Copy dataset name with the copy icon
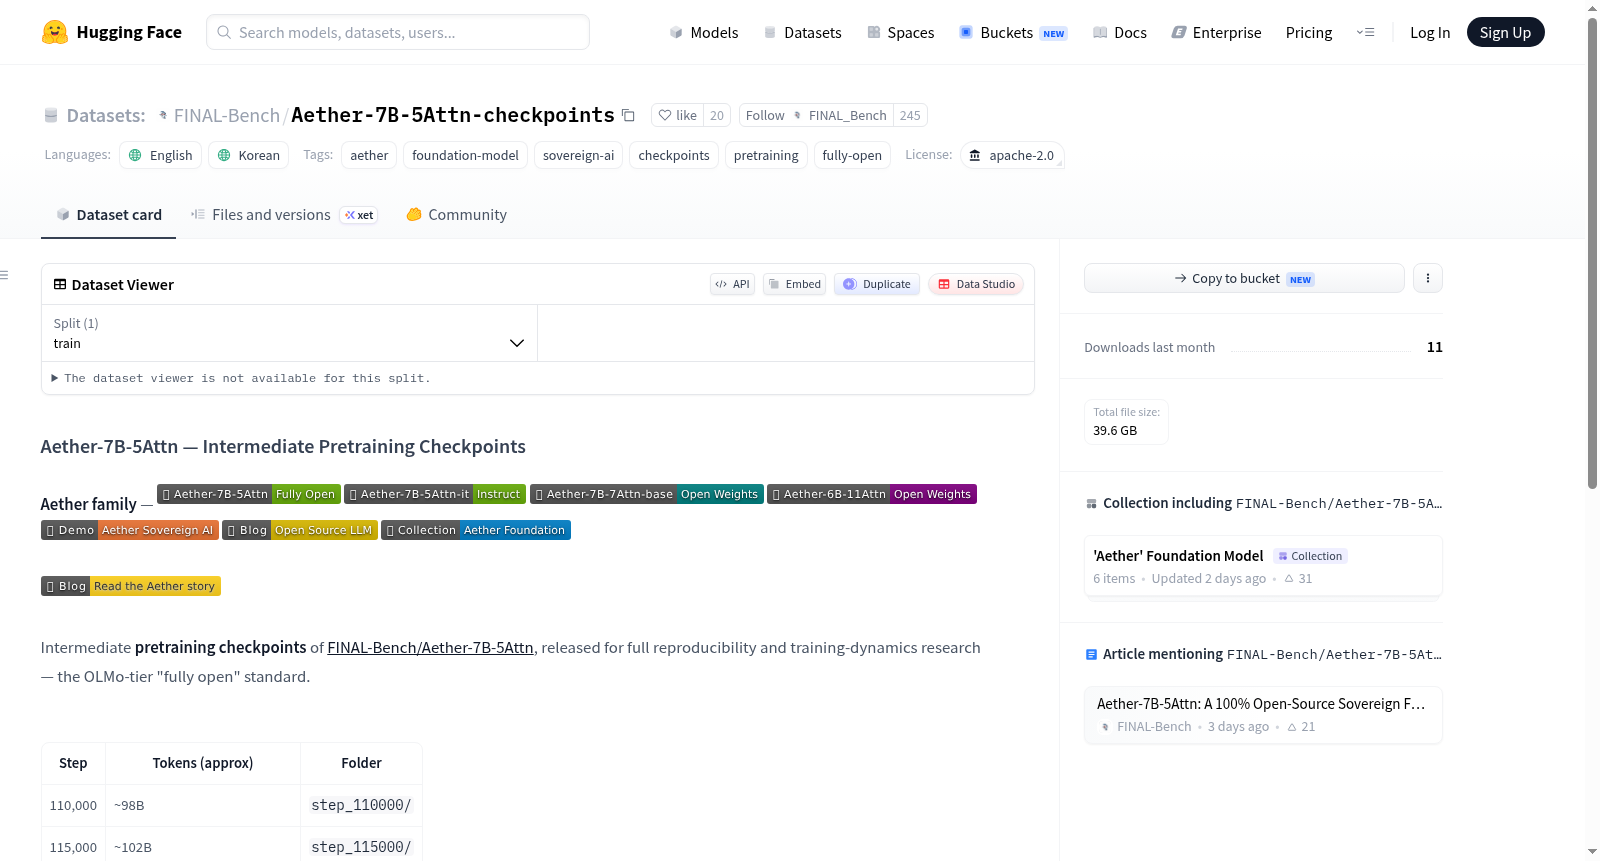This screenshot has height=861, width=1600. [628, 115]
